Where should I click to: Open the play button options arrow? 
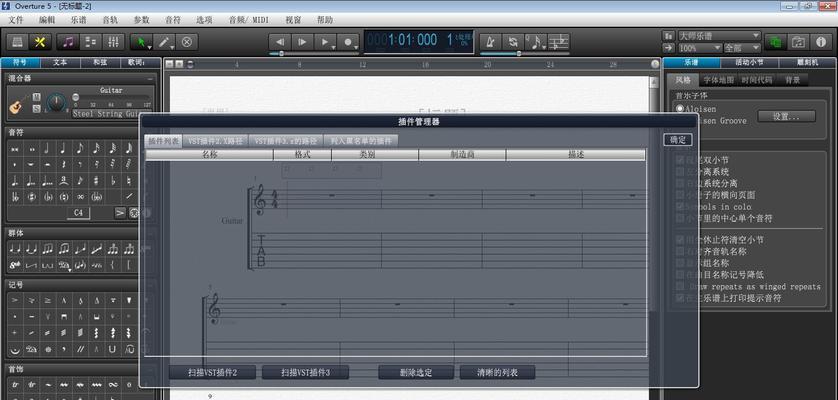coord(333,48)
